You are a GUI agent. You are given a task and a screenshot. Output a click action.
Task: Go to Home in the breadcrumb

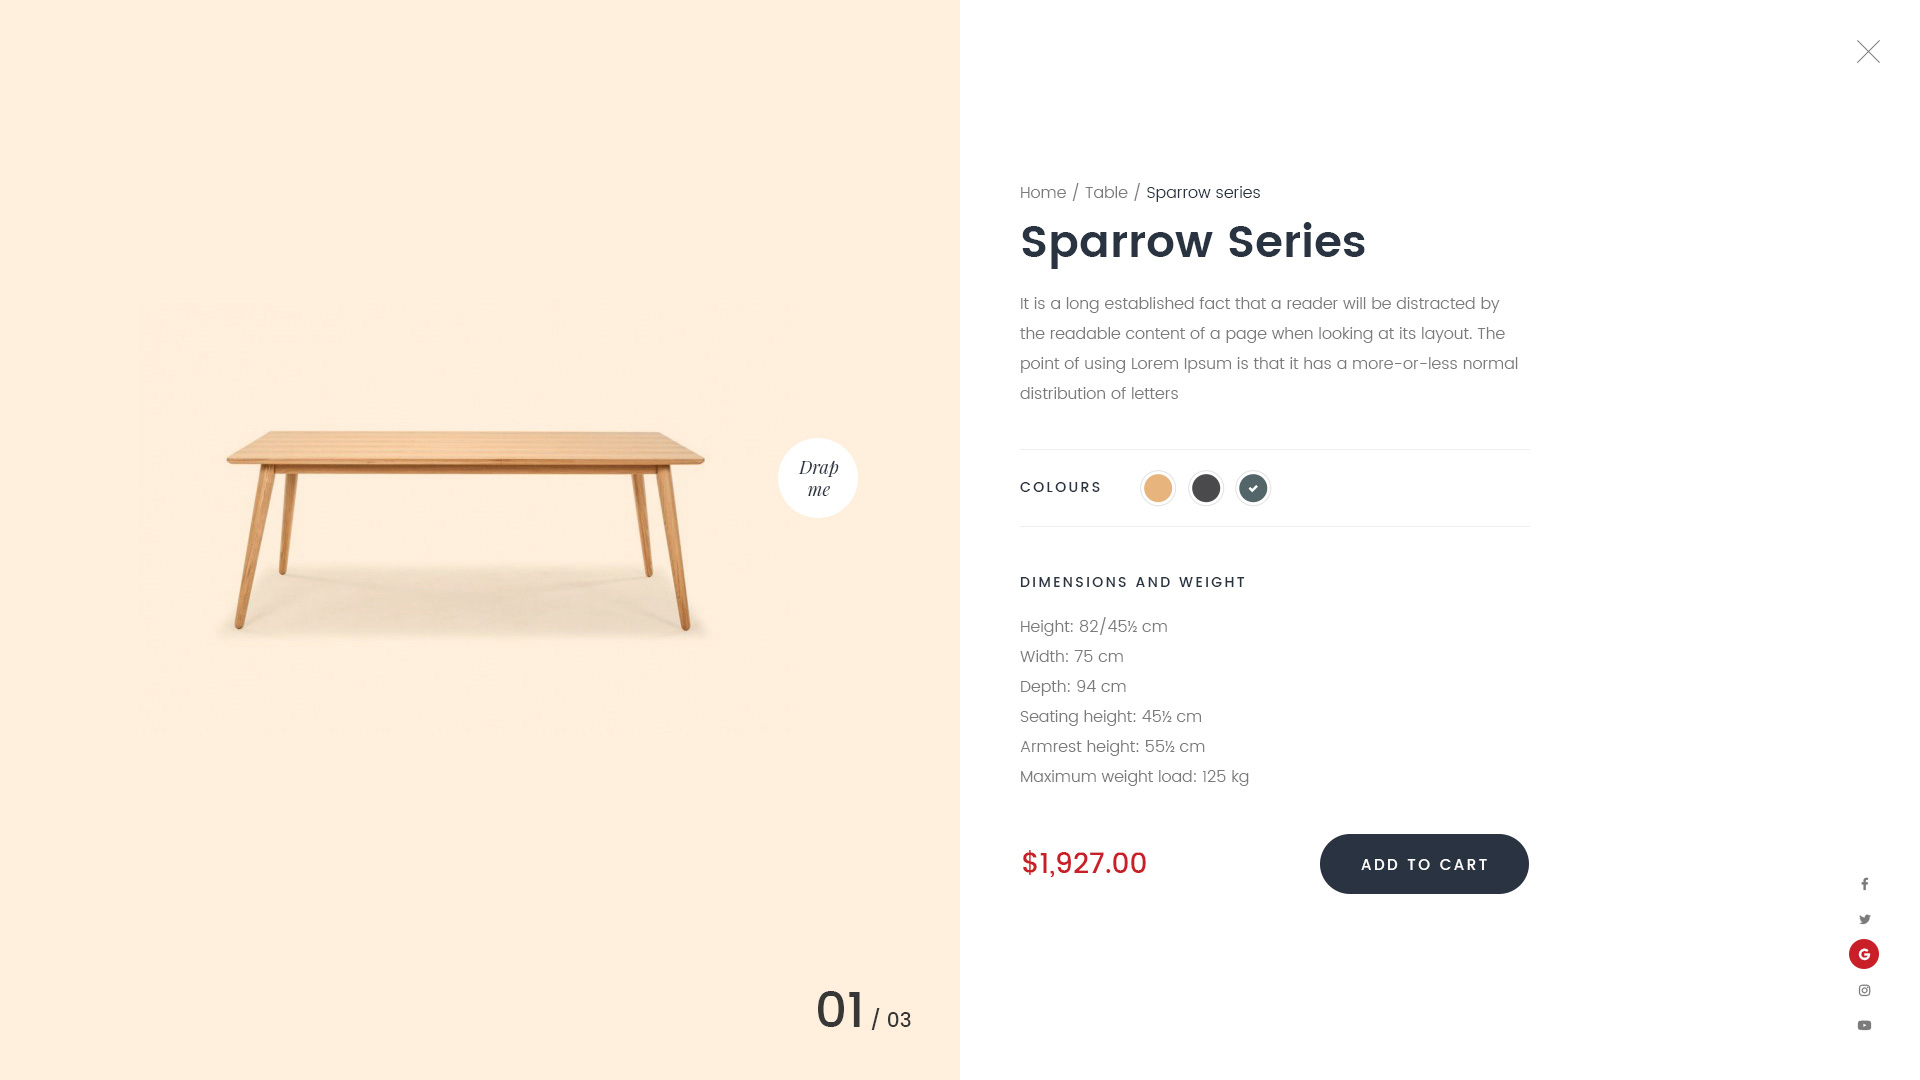tap(1042, 193)
